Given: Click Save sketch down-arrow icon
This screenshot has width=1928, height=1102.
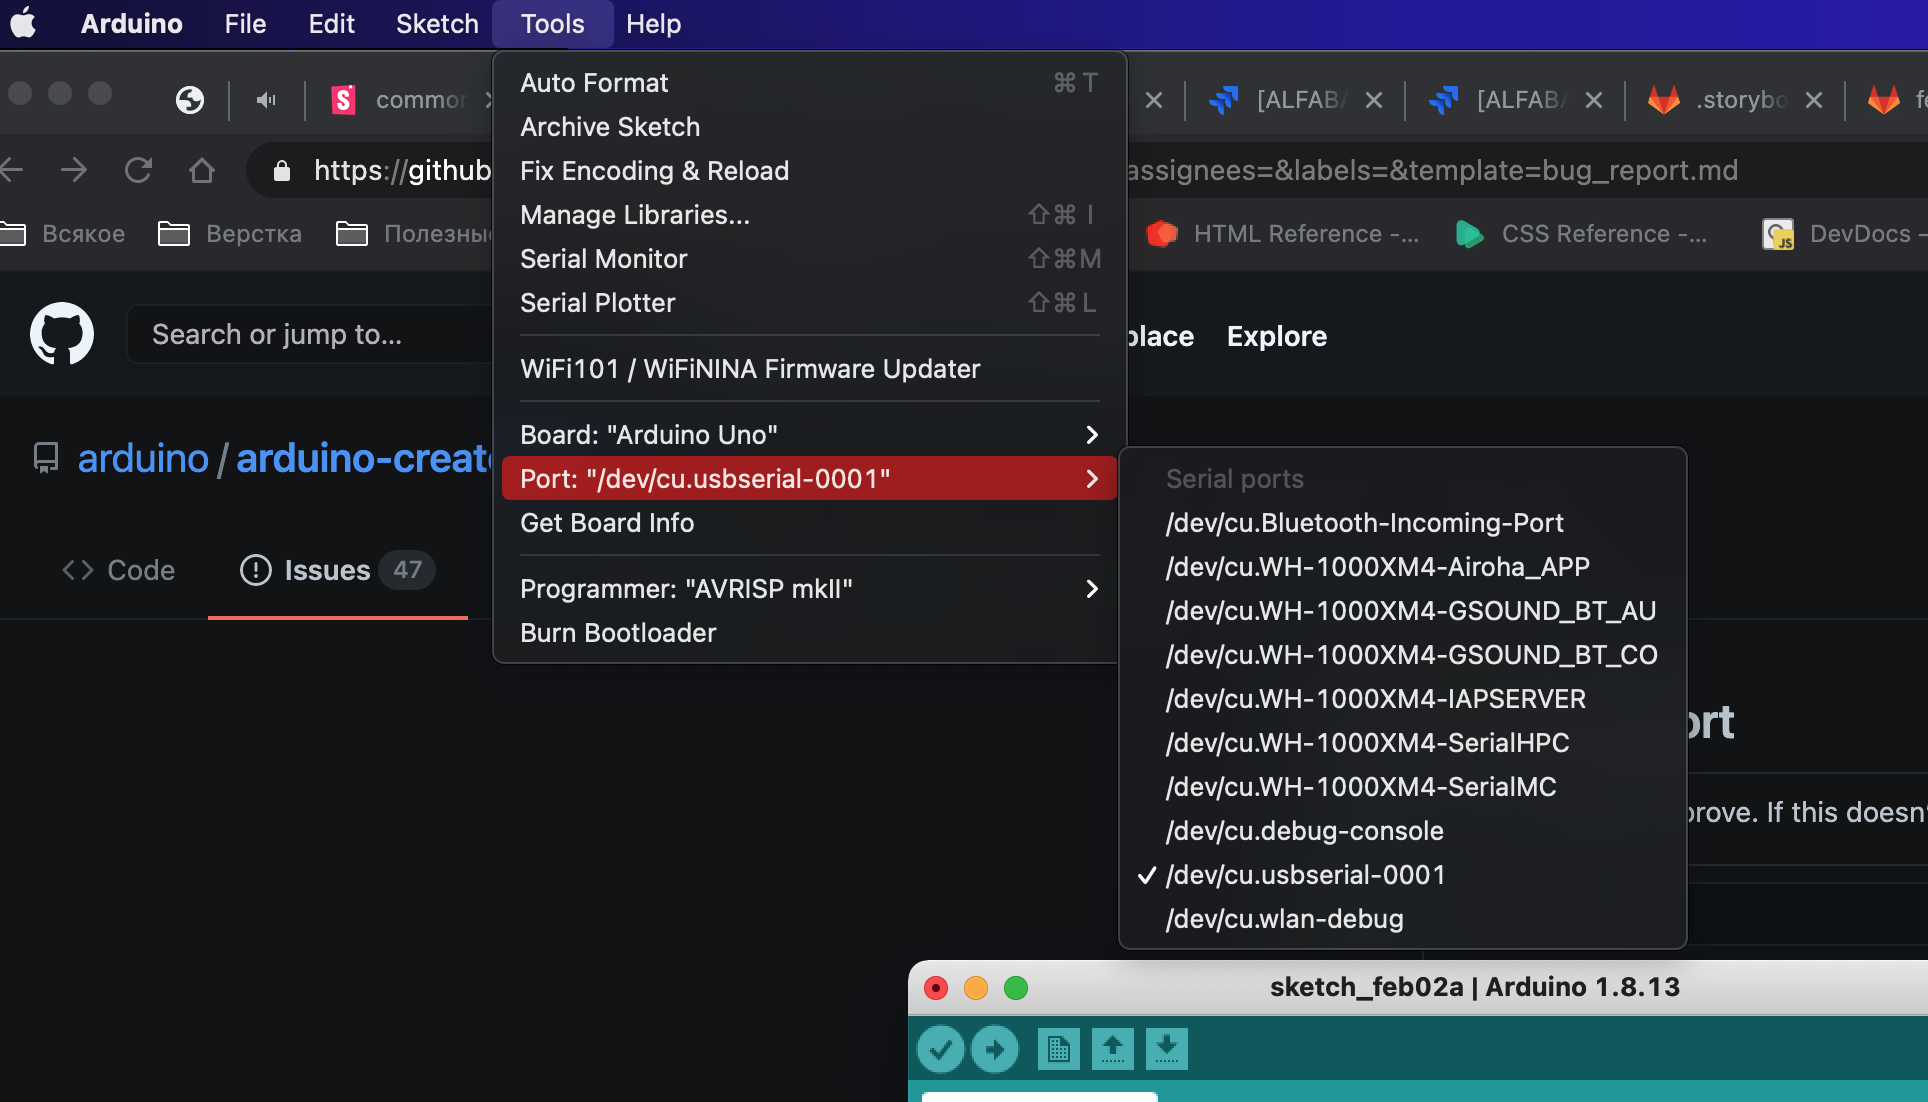Looking at the screenshot, I should [1166, 1049].
